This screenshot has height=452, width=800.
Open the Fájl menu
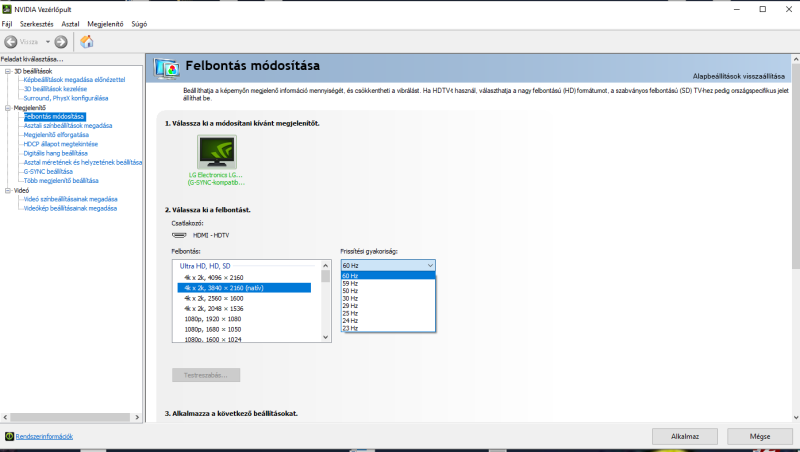(7, 24)
